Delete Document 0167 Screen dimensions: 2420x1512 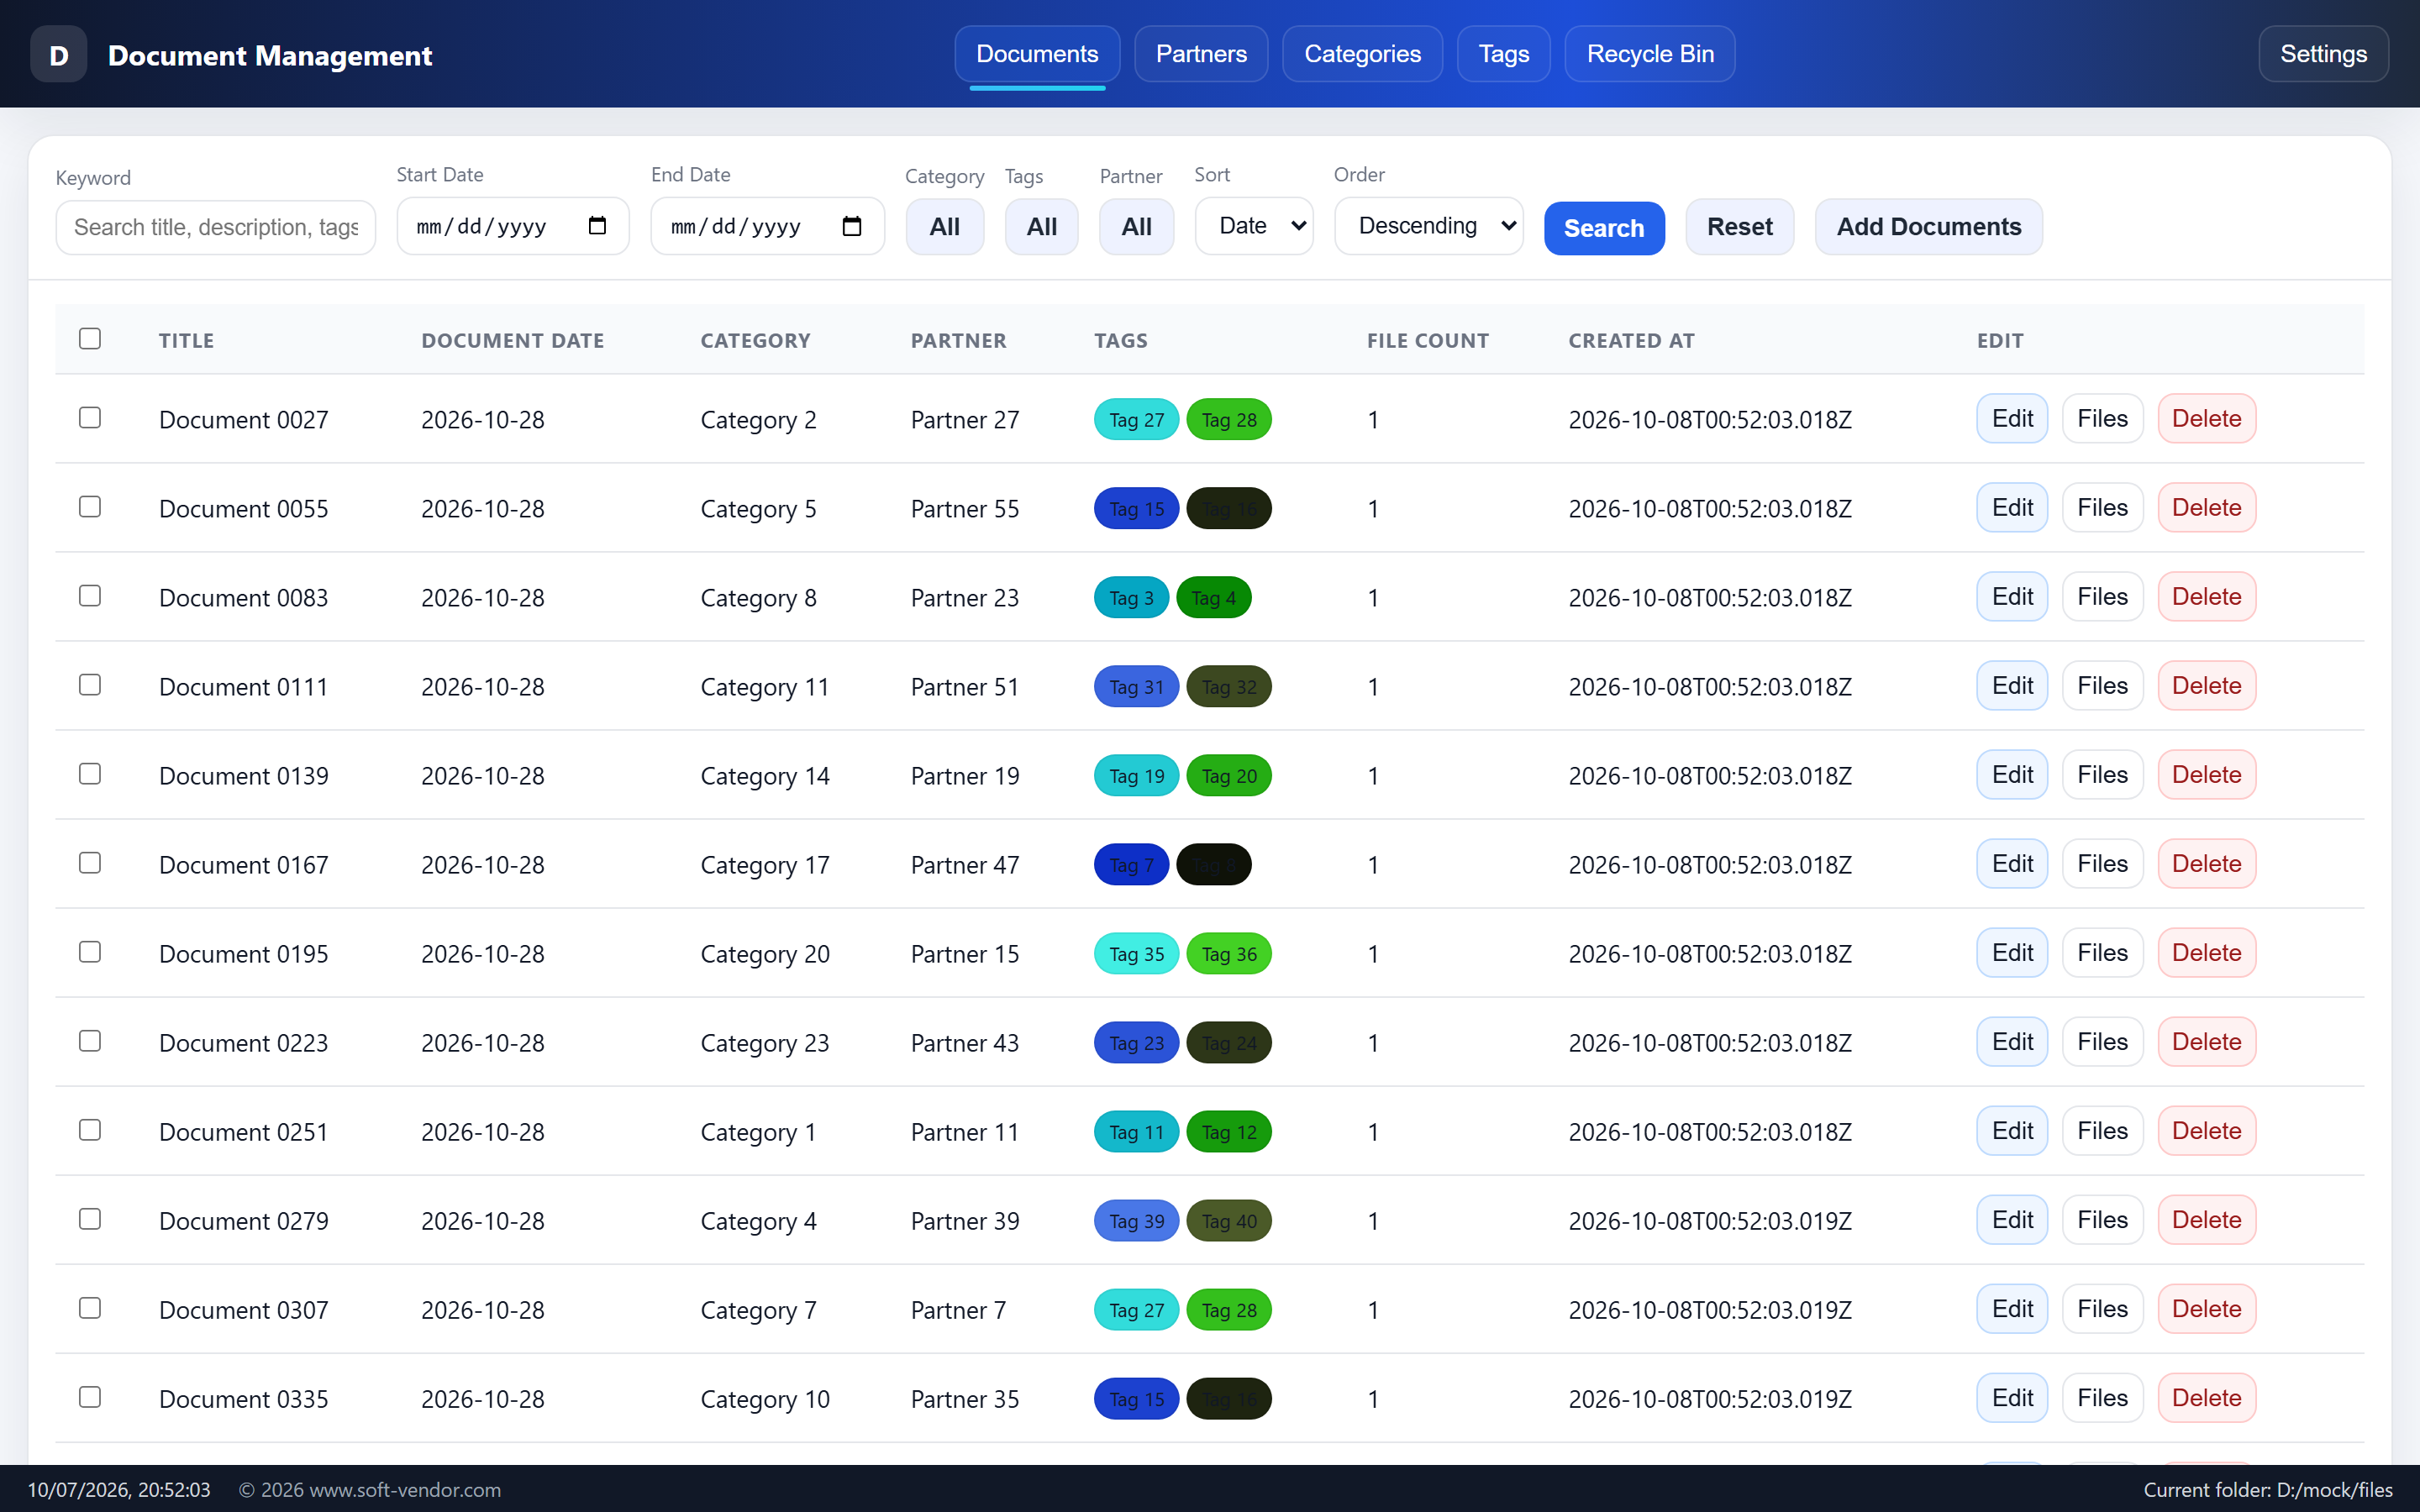[2206, 864]
